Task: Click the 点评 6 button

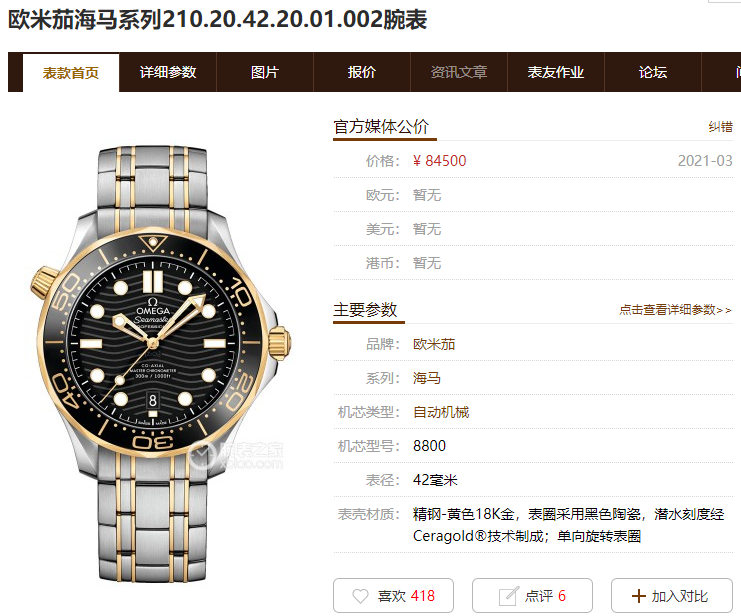Action: click(532, 596)
